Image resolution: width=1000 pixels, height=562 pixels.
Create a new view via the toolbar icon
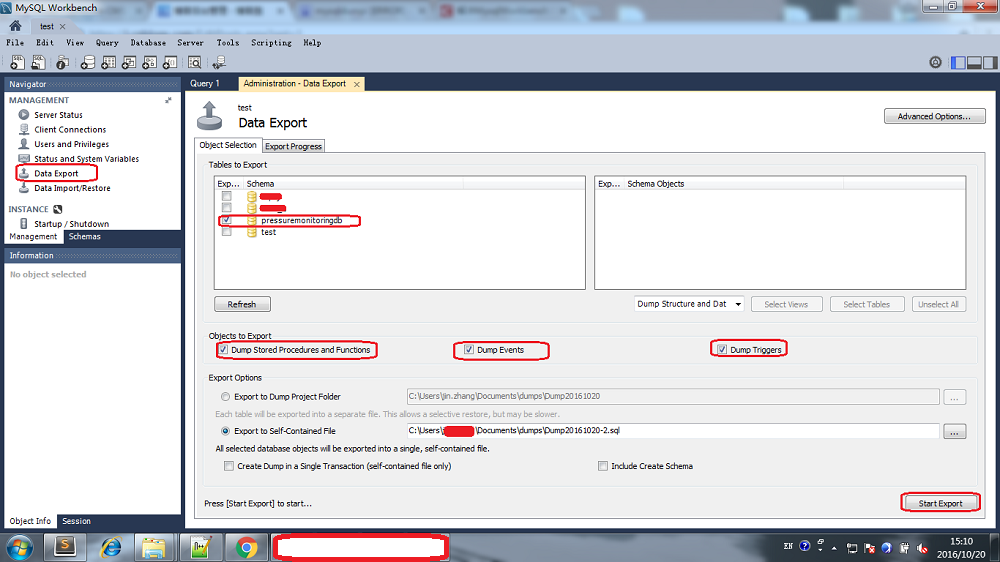[x=129, y=62]
